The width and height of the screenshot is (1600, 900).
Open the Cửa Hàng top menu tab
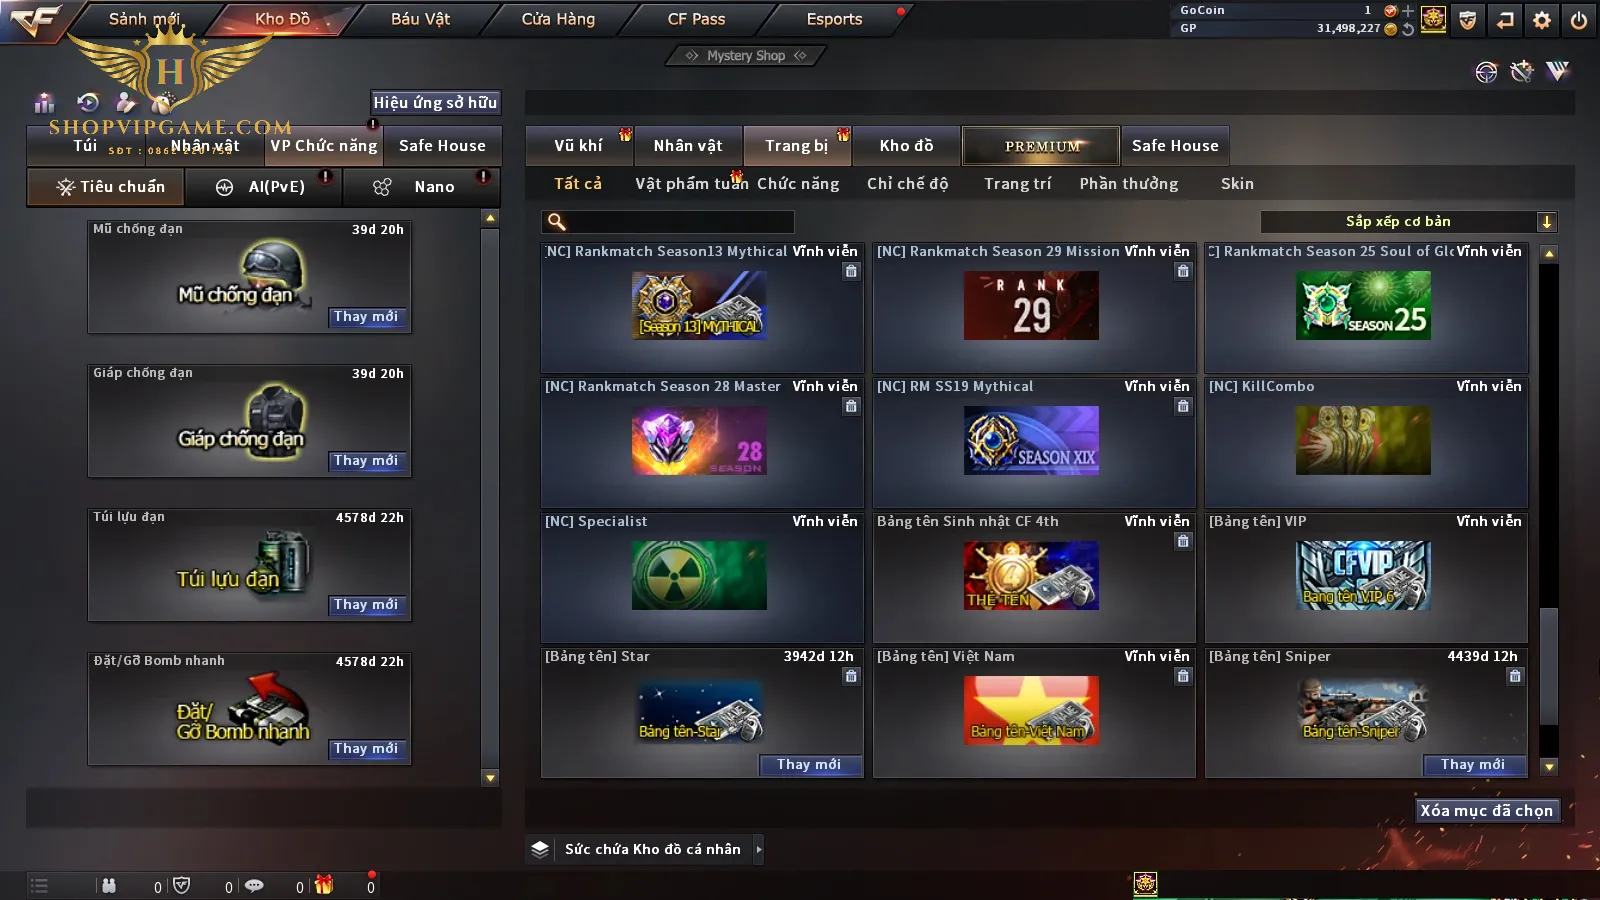pyautogui.click(x=558, y=19)
